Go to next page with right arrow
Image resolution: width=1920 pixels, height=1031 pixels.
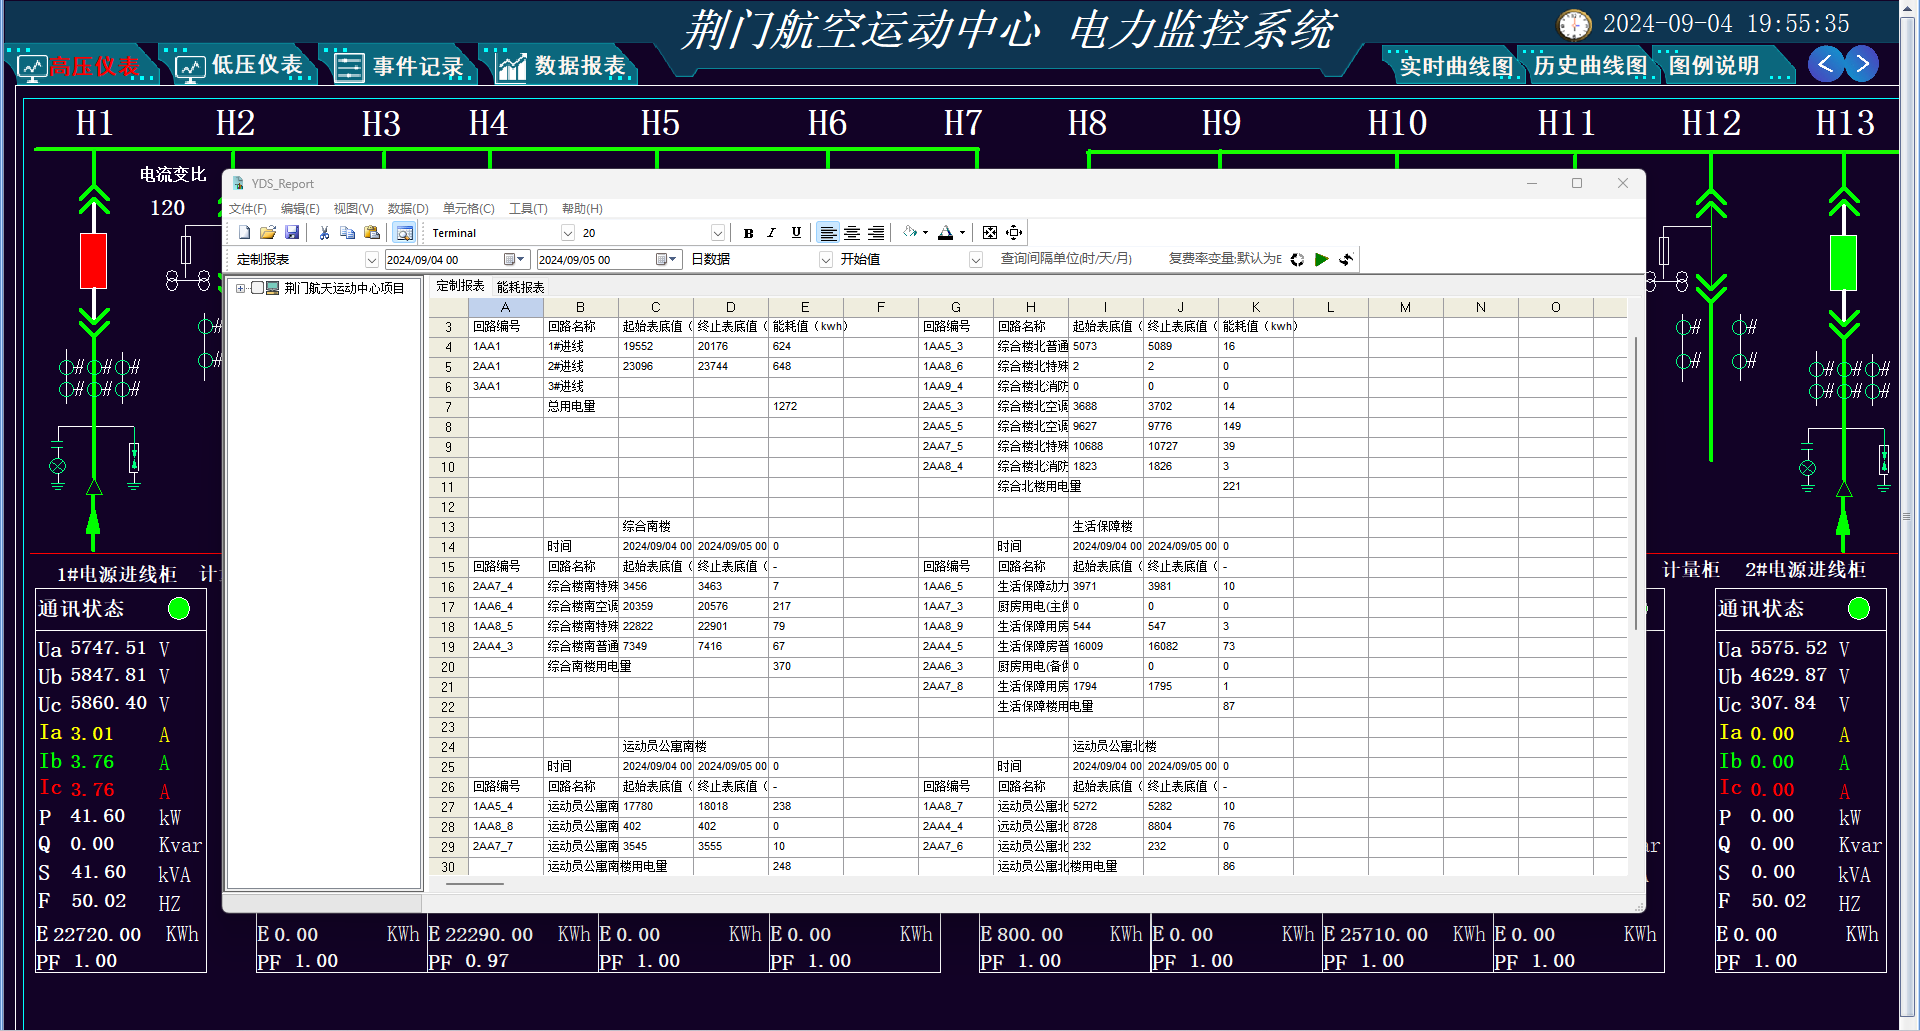(1862, 64)
